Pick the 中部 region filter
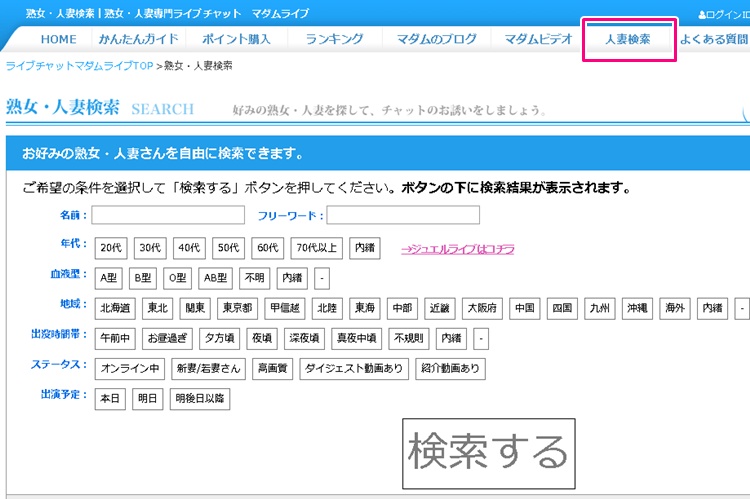 [x=402, y=308]
